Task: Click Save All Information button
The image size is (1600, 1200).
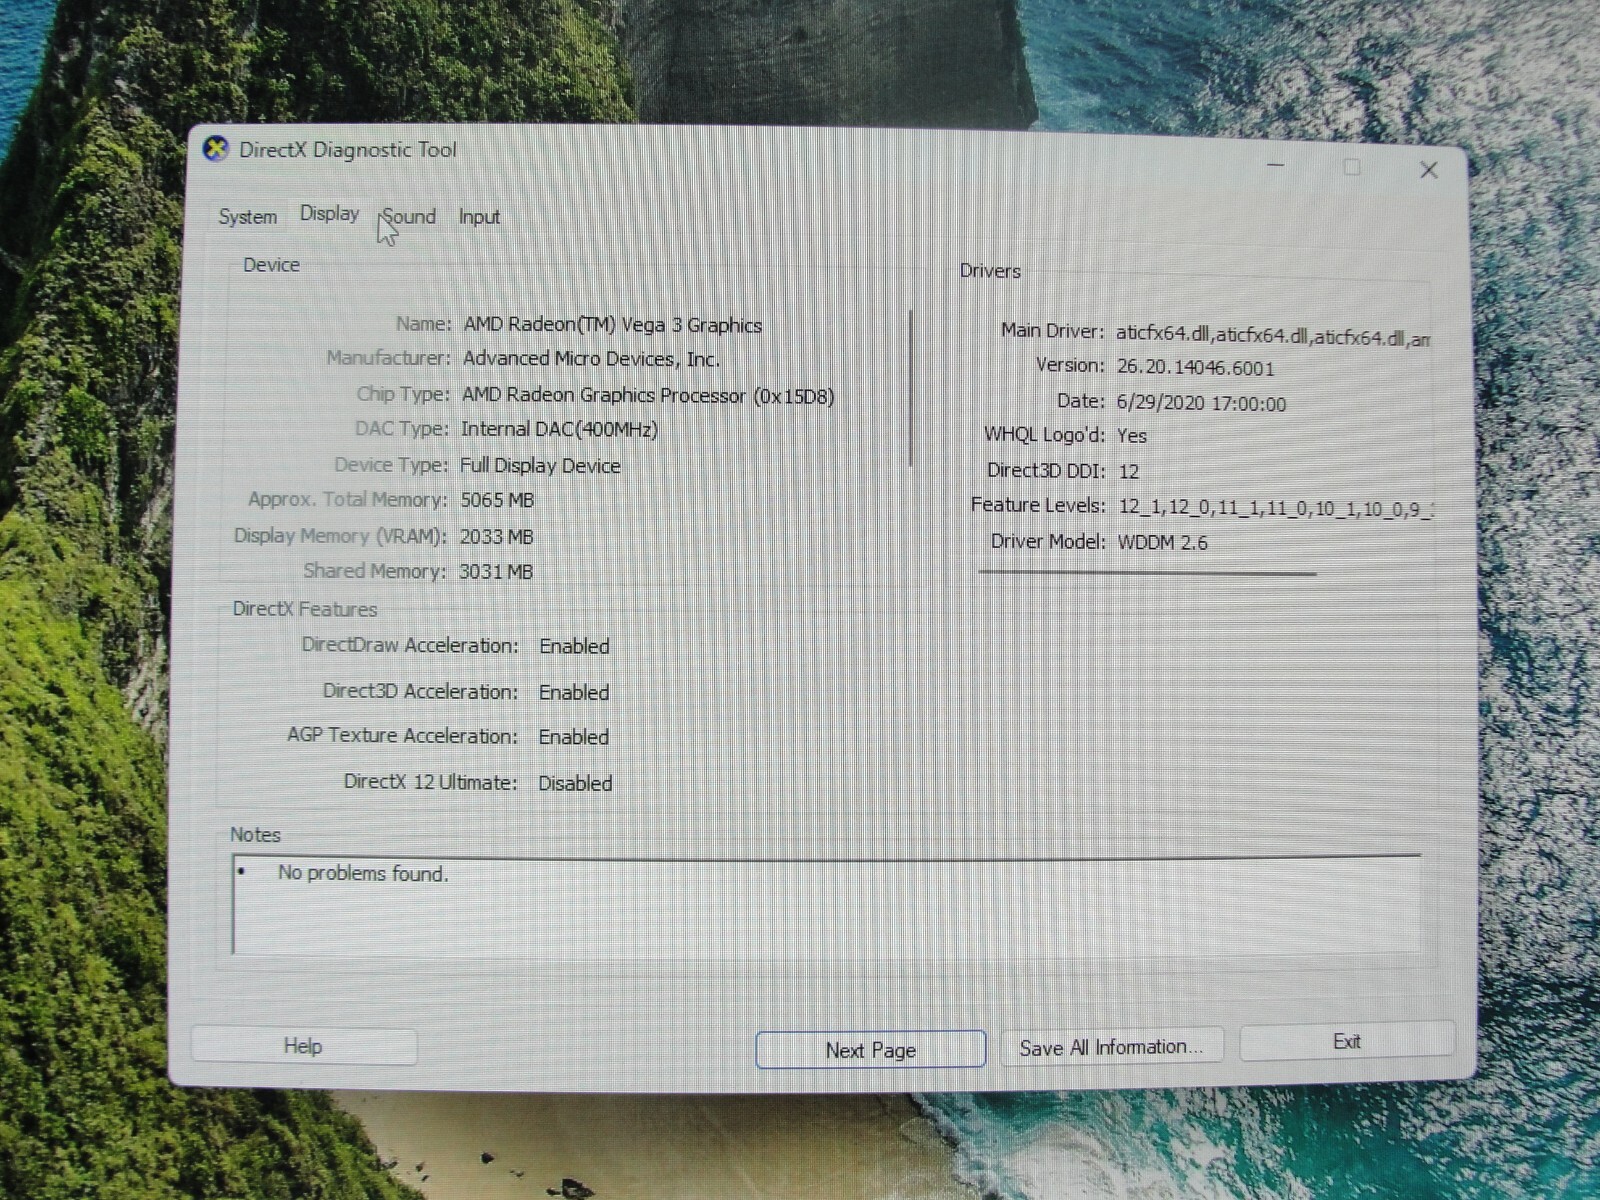Action: coord(1111,1047)
